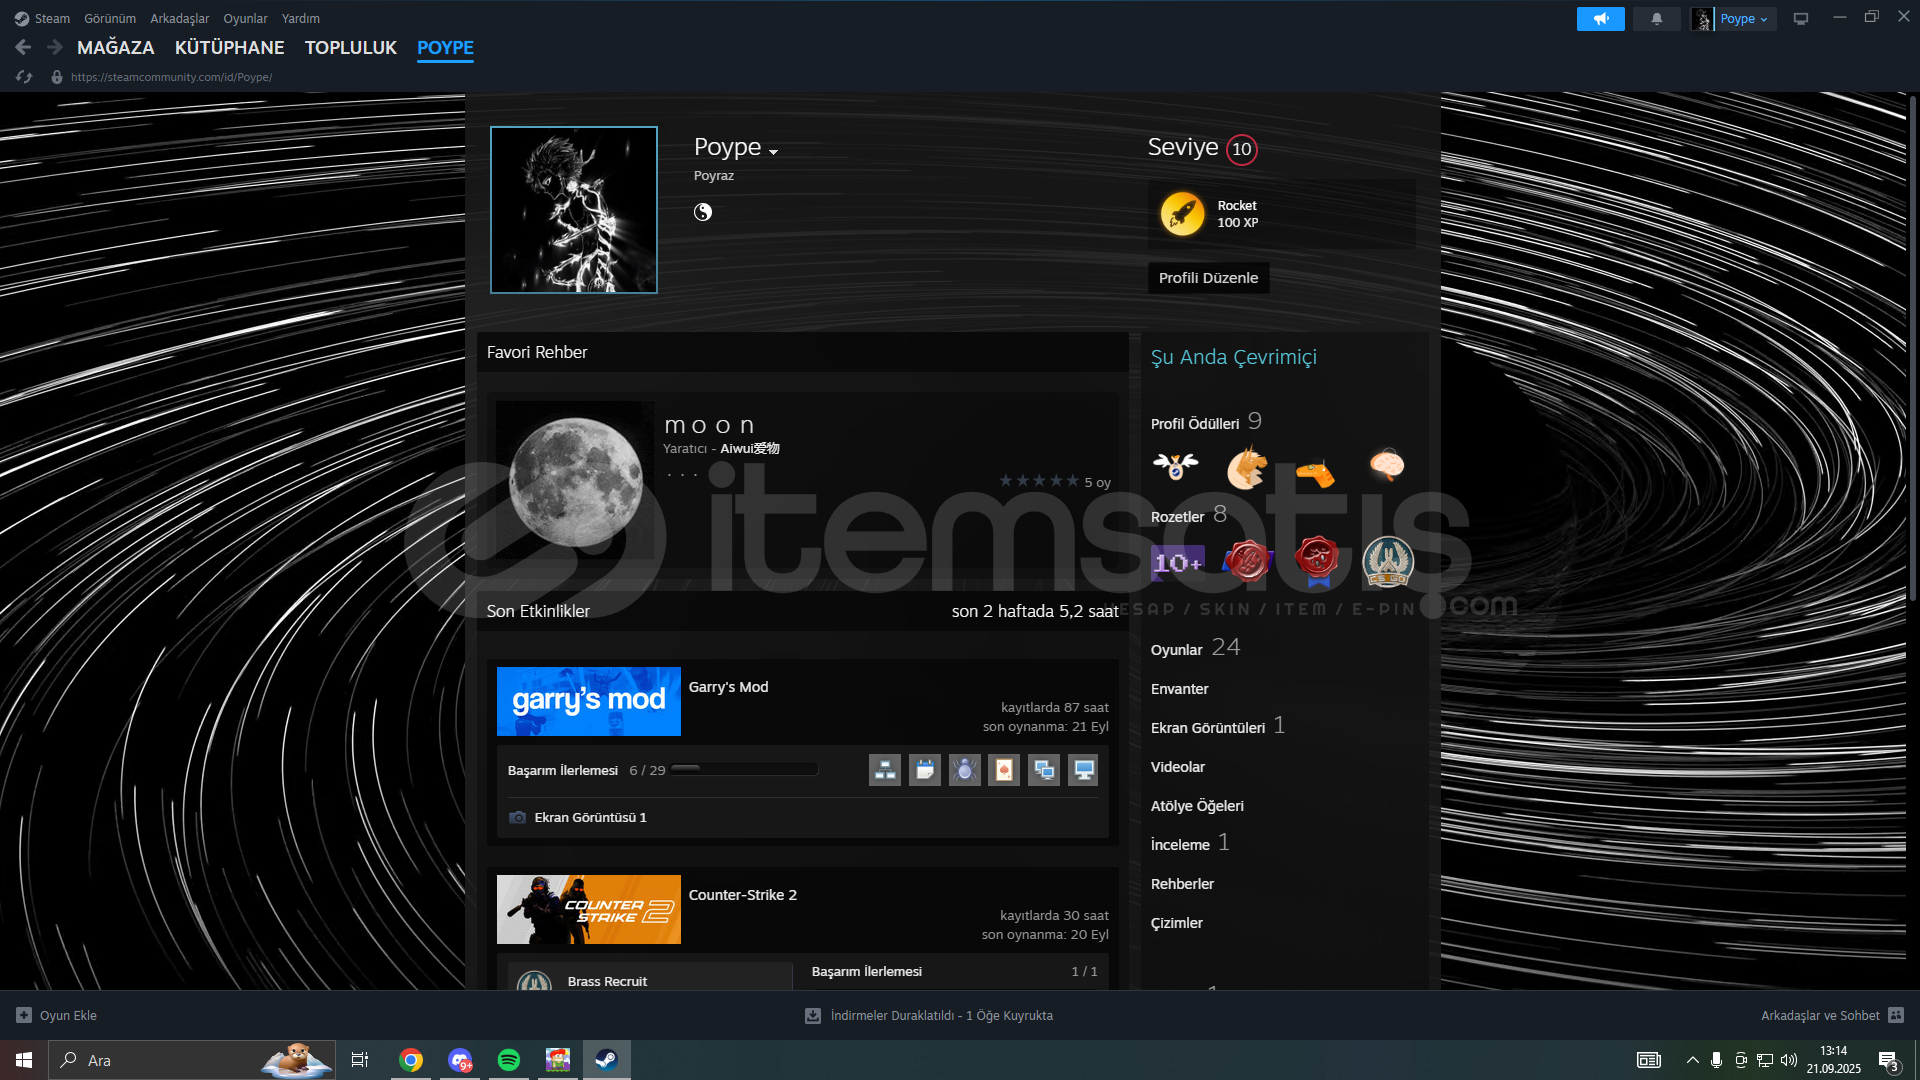Reload the page with refresh icon
The height and width of the screenshot is (1080, 1920).
pos(24,77)
